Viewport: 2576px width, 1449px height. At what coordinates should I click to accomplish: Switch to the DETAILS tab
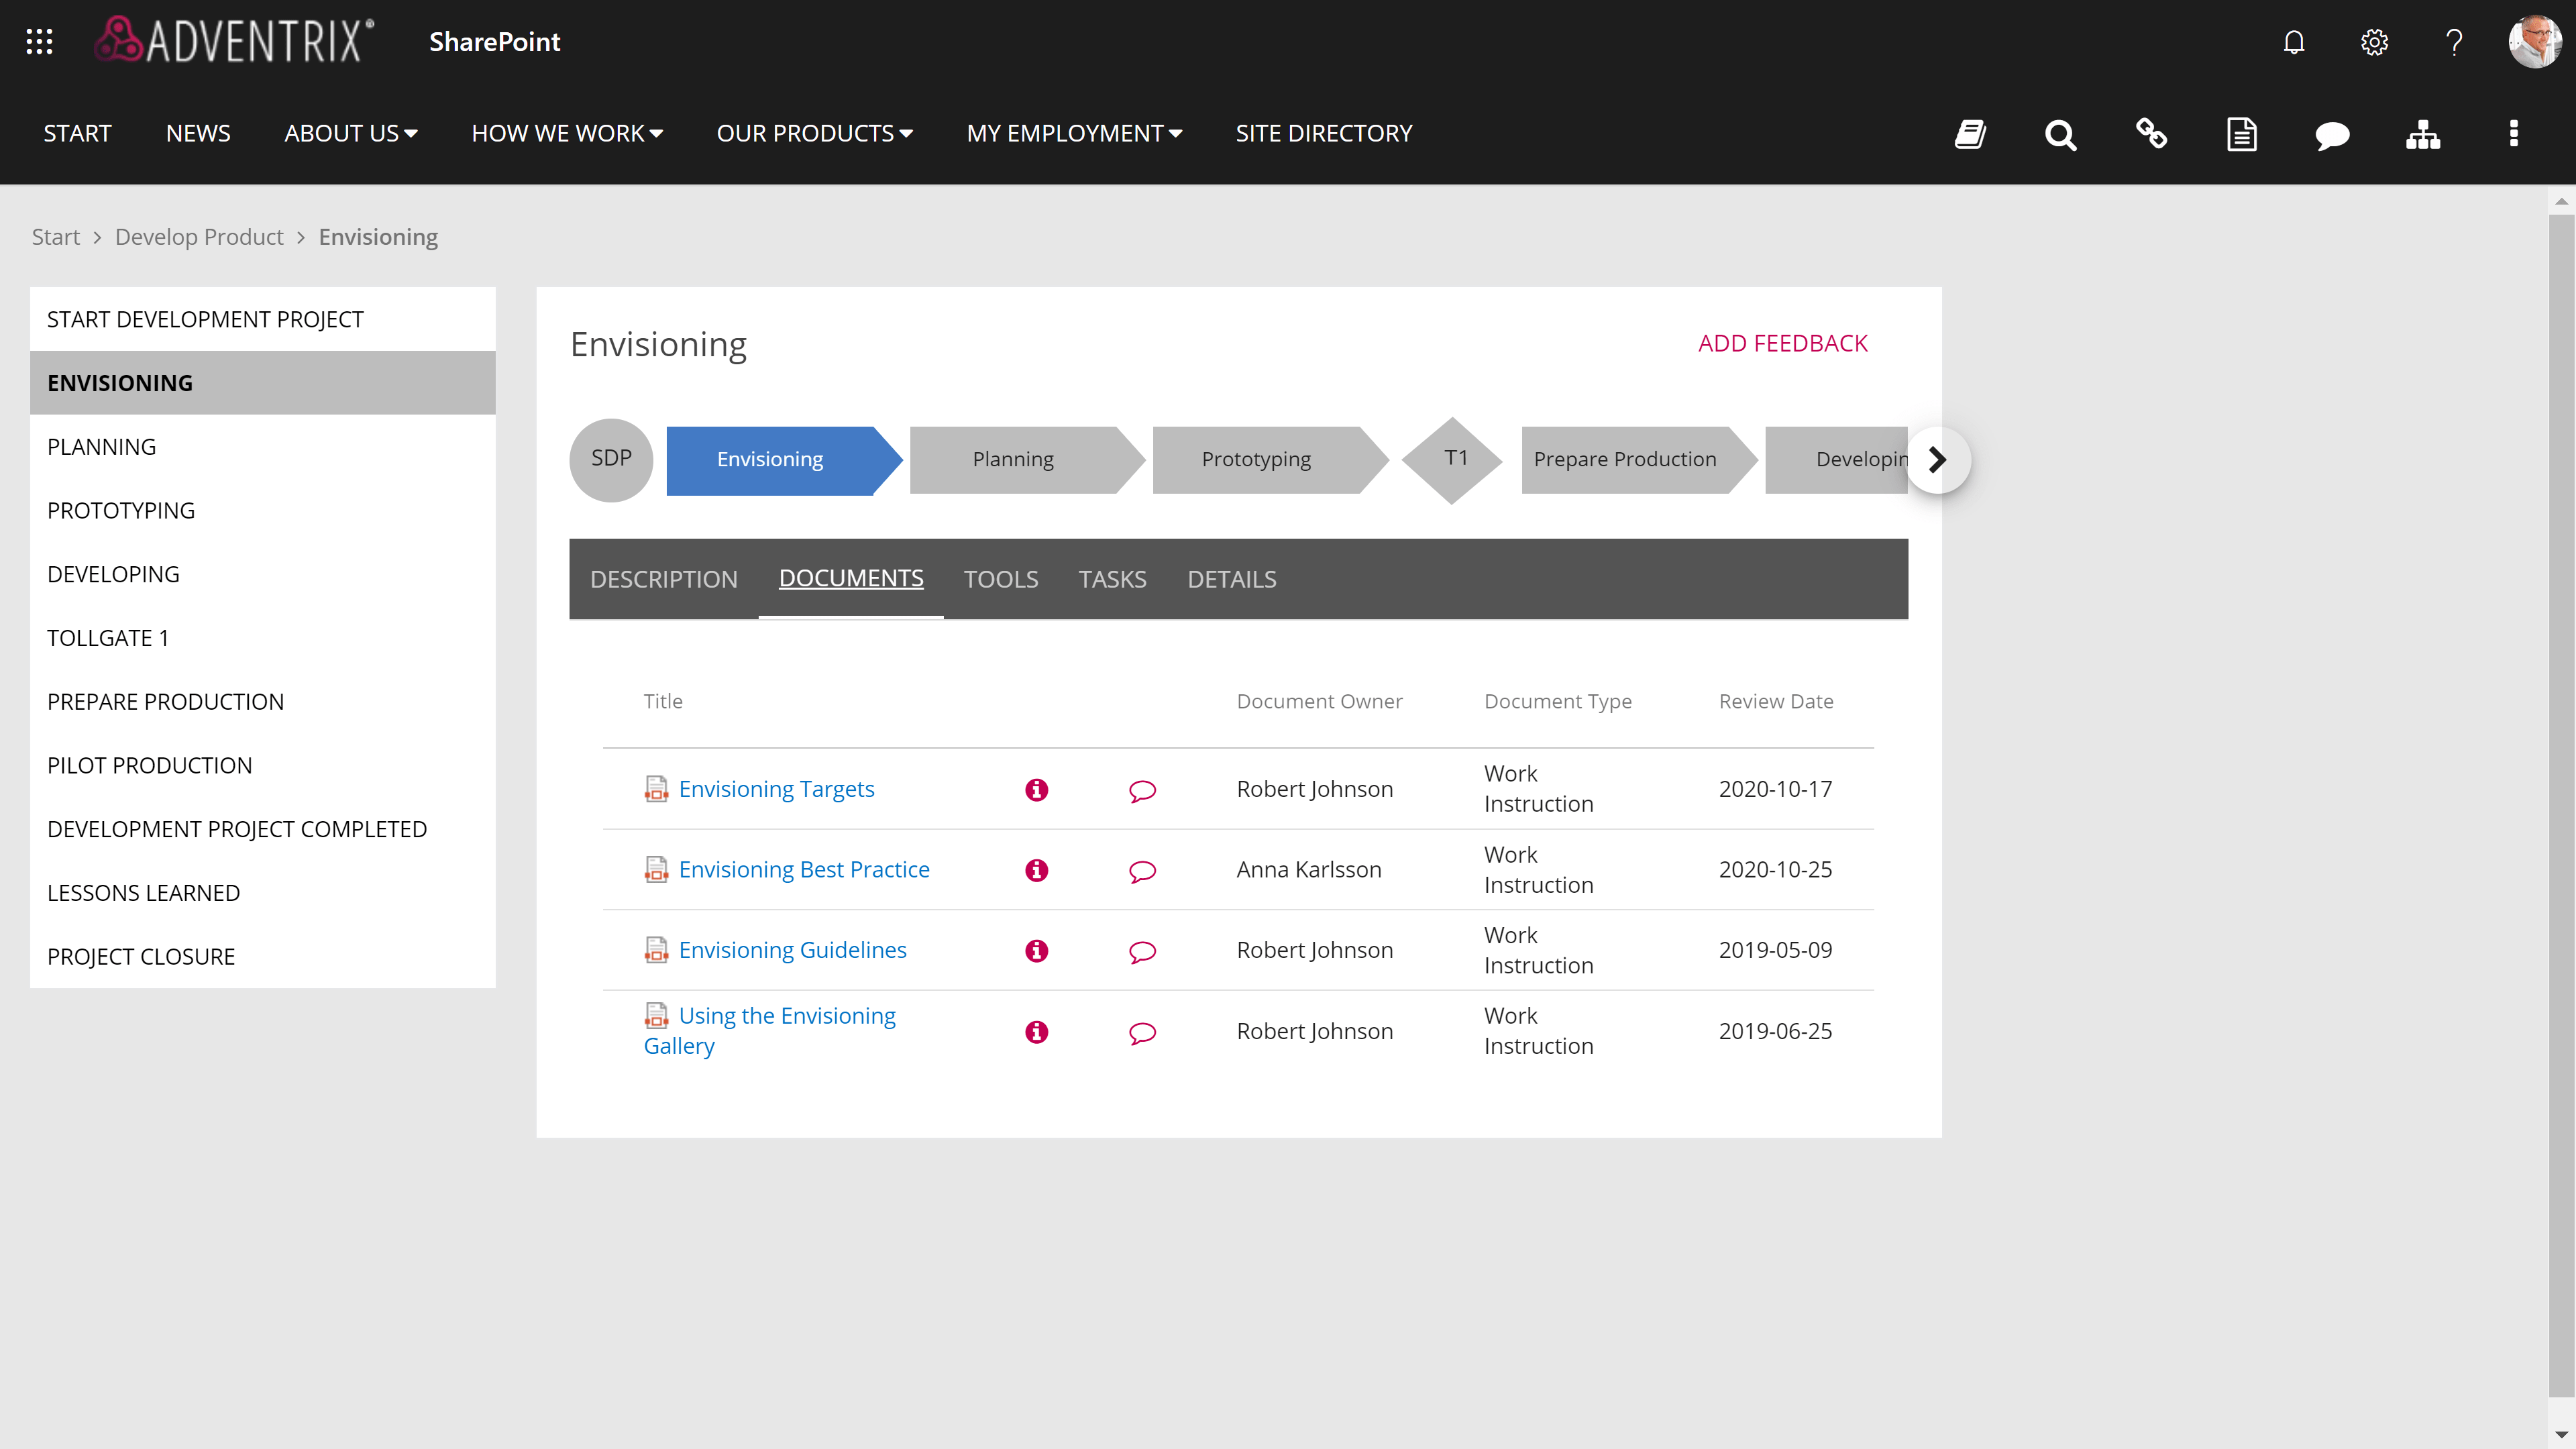1232,579
